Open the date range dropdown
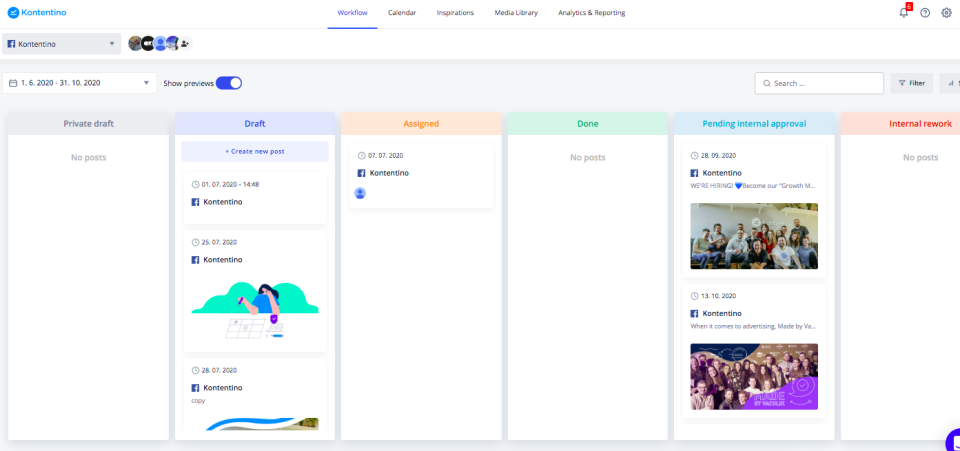The height and width of the screenshot is (451, 960). 80,83
